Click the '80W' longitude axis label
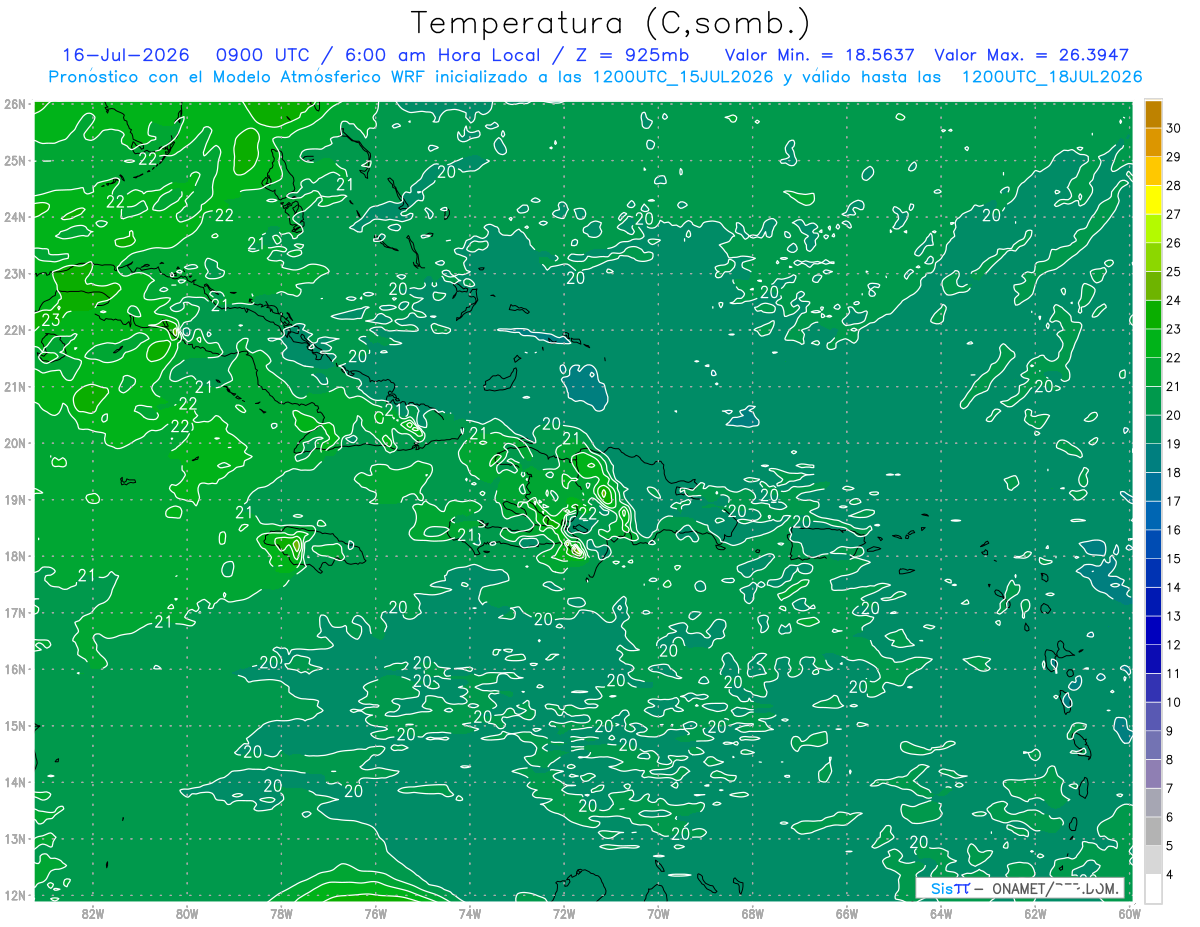 point(187,913)
